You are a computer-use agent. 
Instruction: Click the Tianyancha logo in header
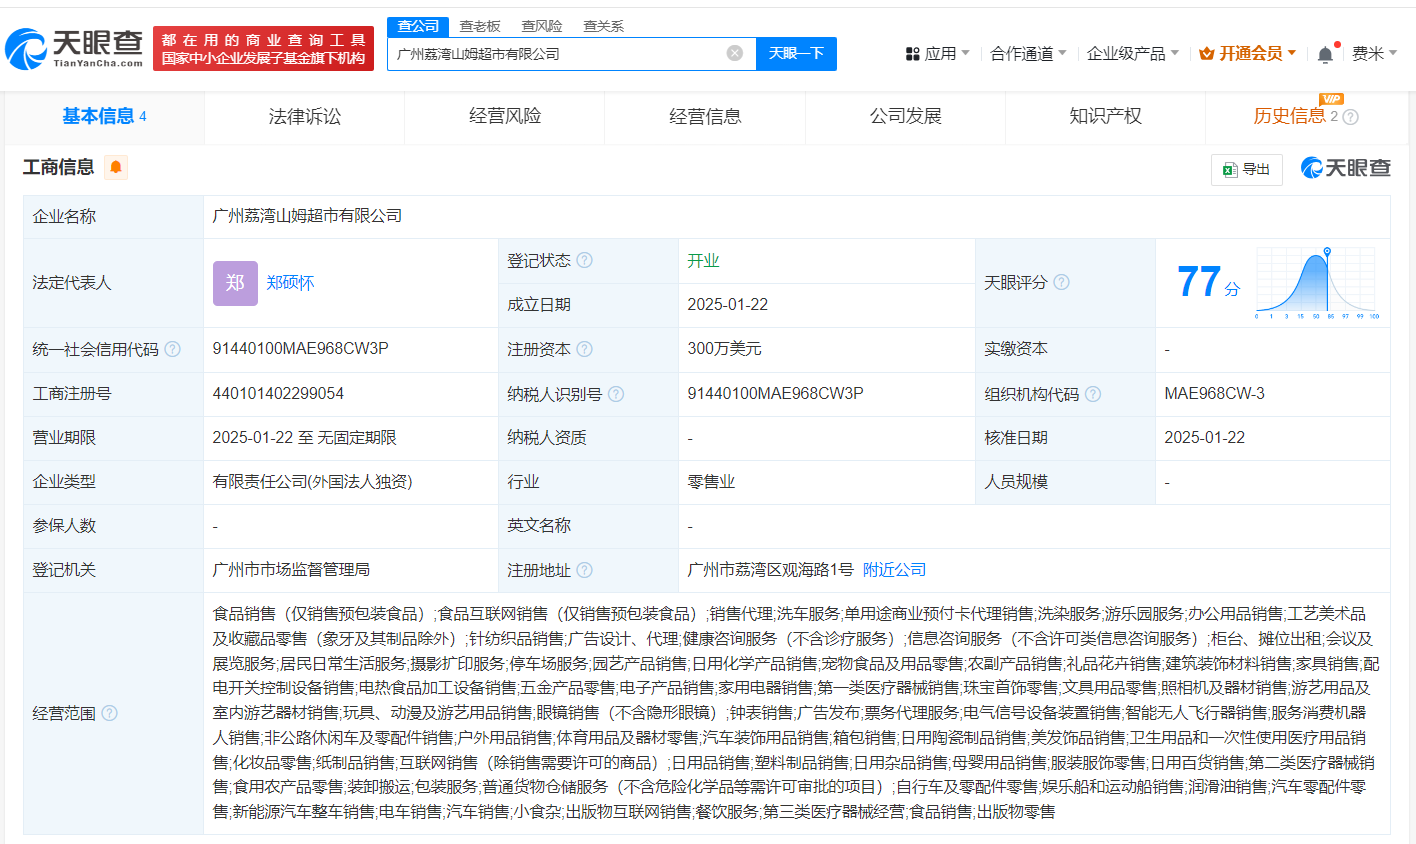click(75, 47)
